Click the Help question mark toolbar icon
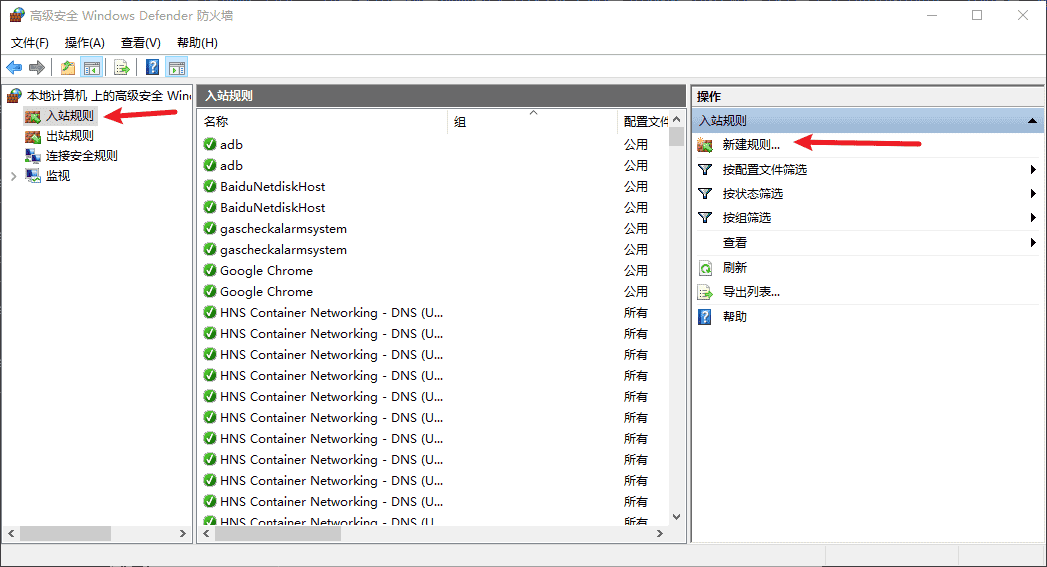 [153, 67]
